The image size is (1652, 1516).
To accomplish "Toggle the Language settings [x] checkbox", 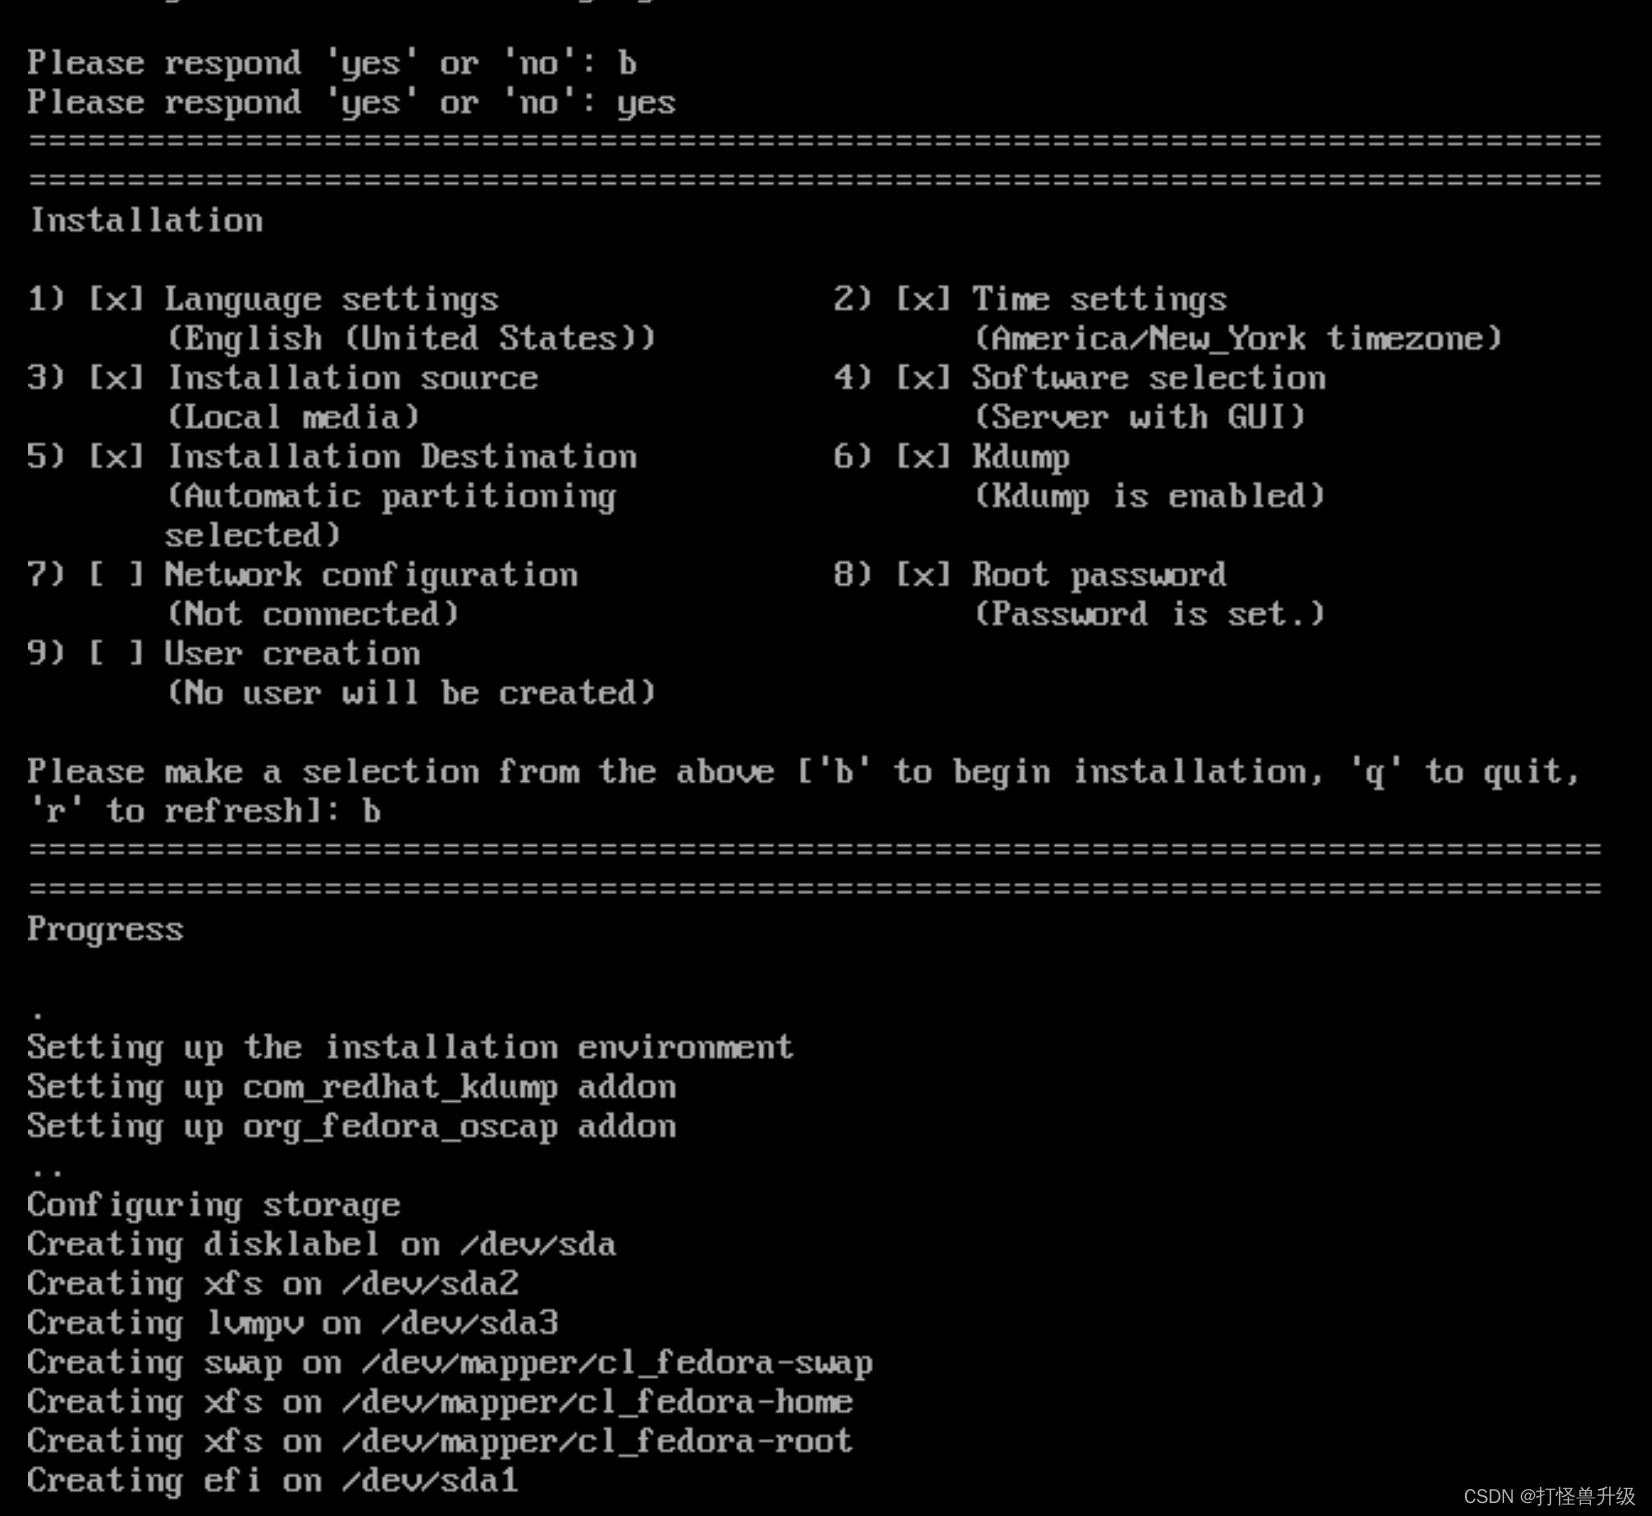I will (116, 299).
